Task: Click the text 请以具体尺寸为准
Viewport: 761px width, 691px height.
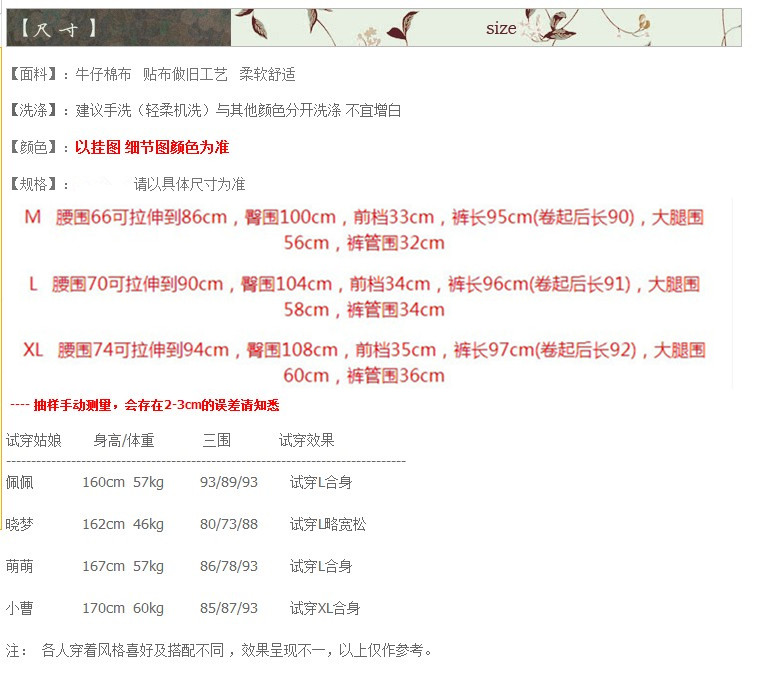Action: 189,184
